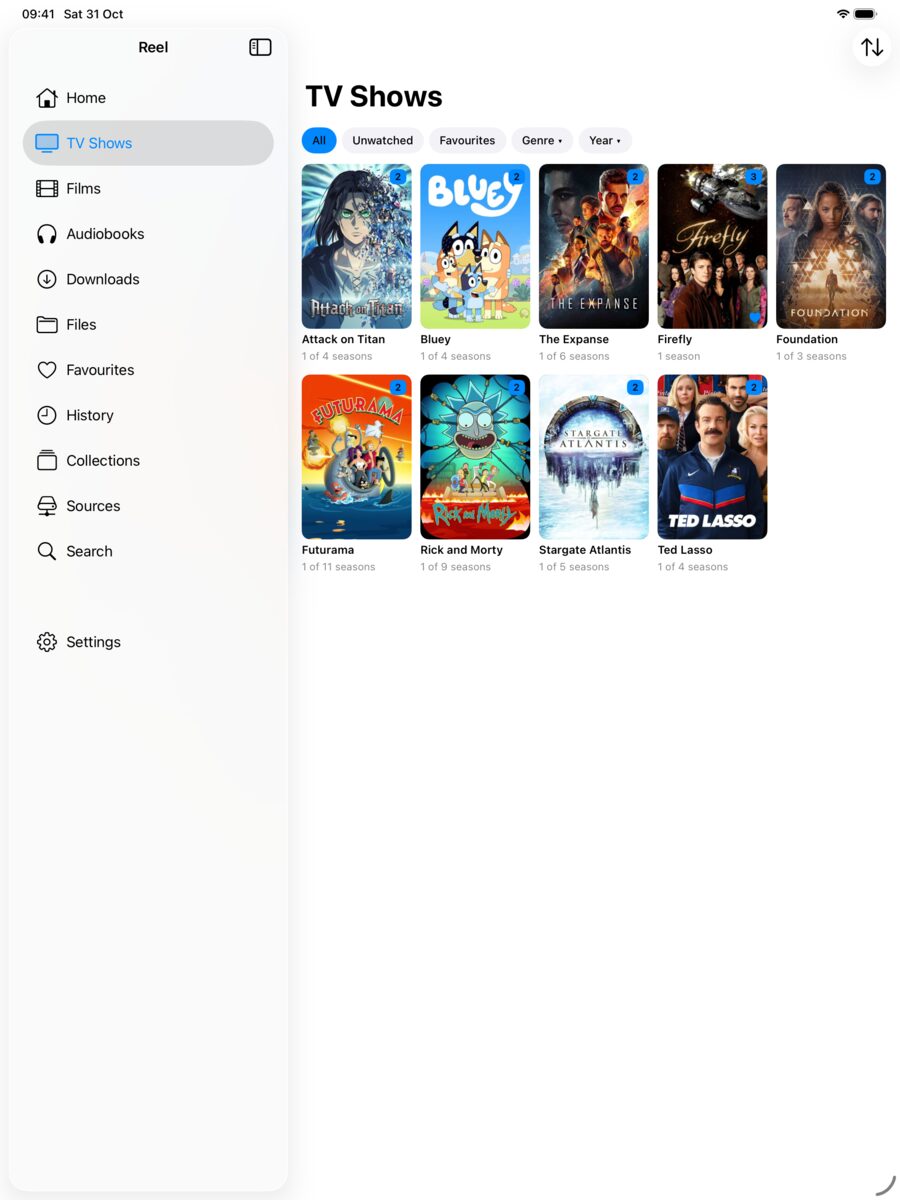Click the Files folder icon
Screen dimensions: 900x1200
[47, 324]
